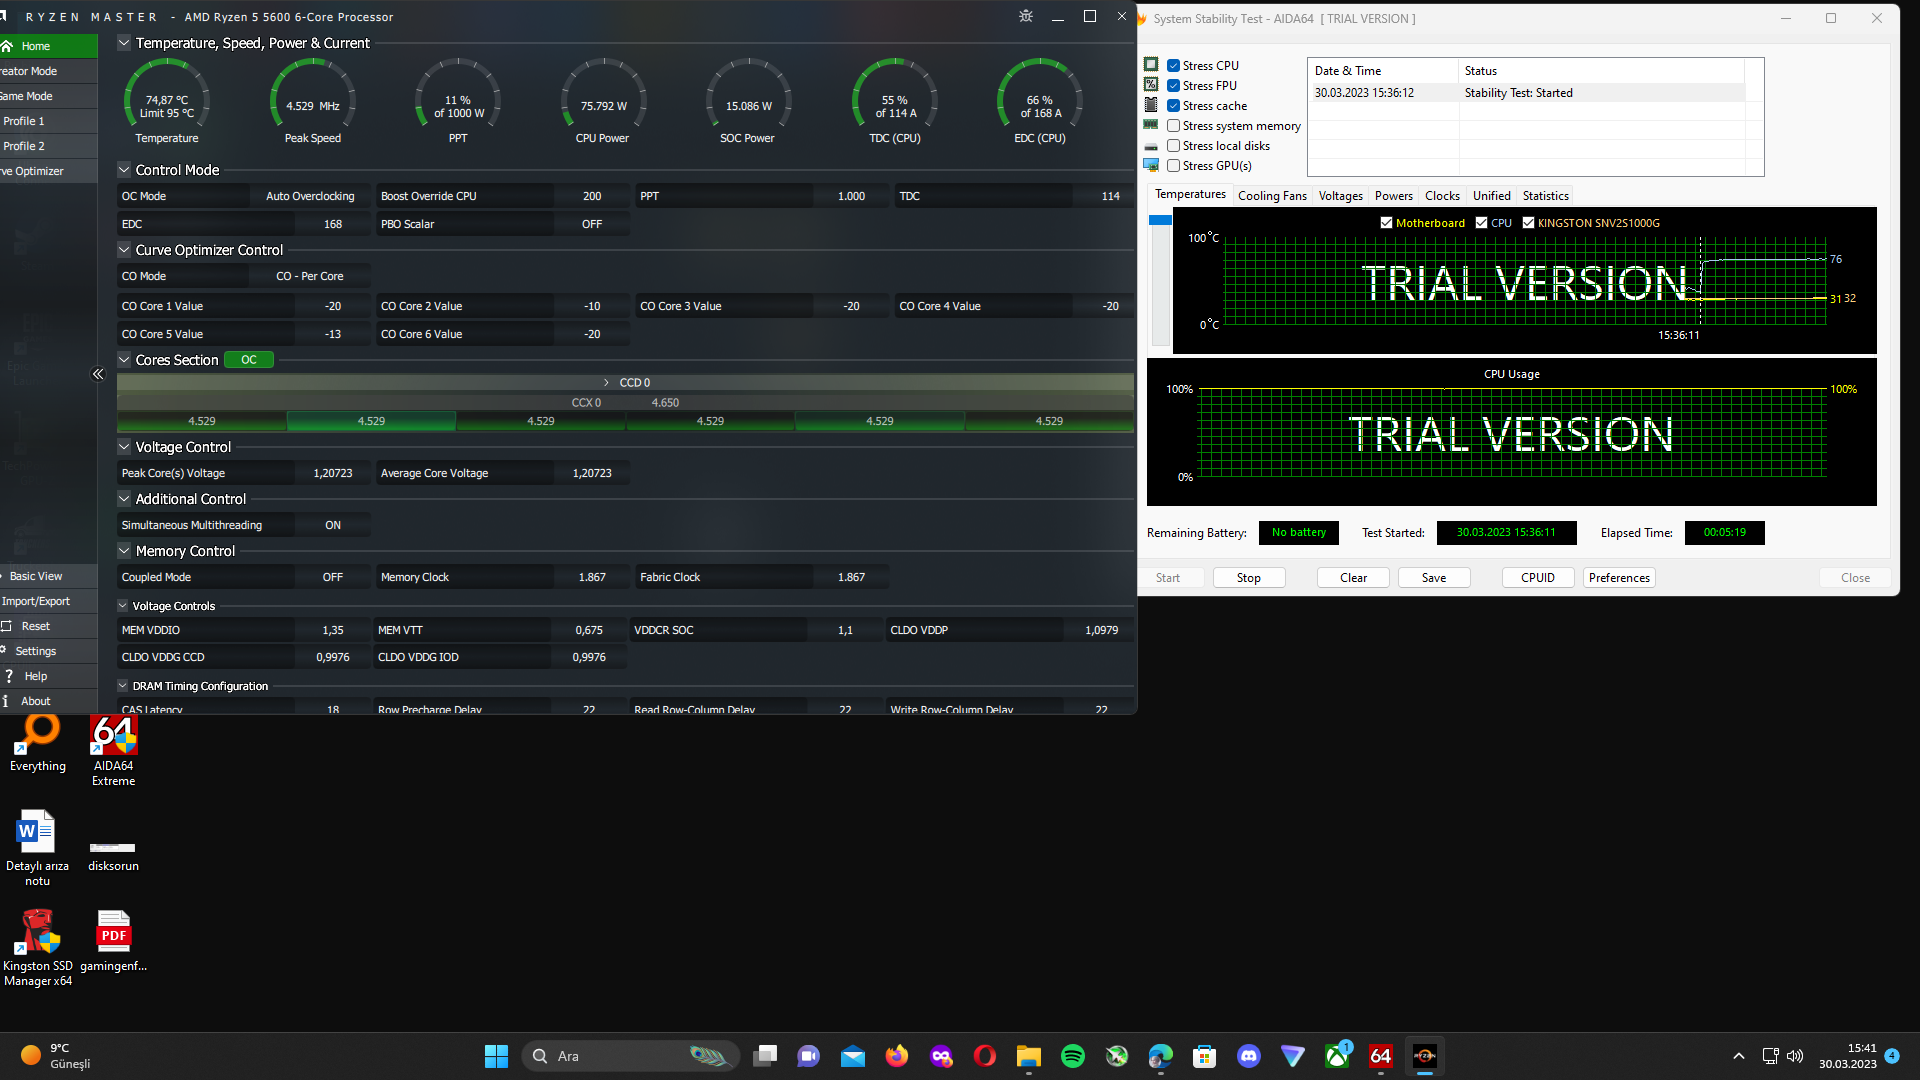Open the Statistics tab in AIDA64

(1545, 196)
